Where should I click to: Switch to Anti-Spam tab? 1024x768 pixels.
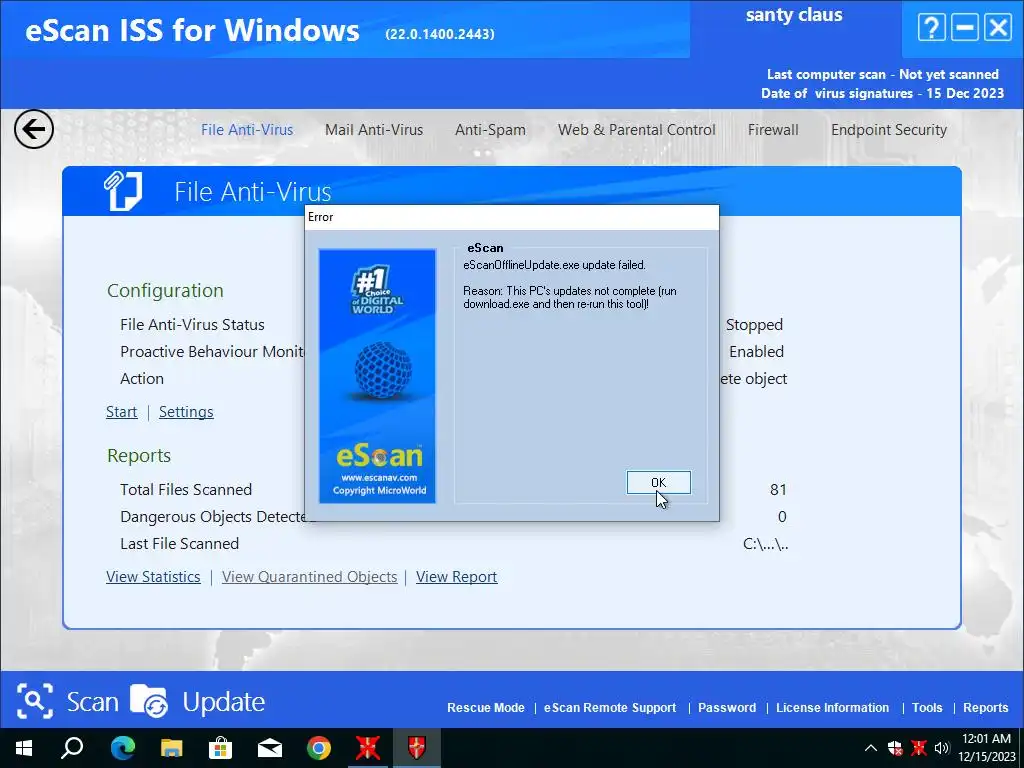pos(490,130)
